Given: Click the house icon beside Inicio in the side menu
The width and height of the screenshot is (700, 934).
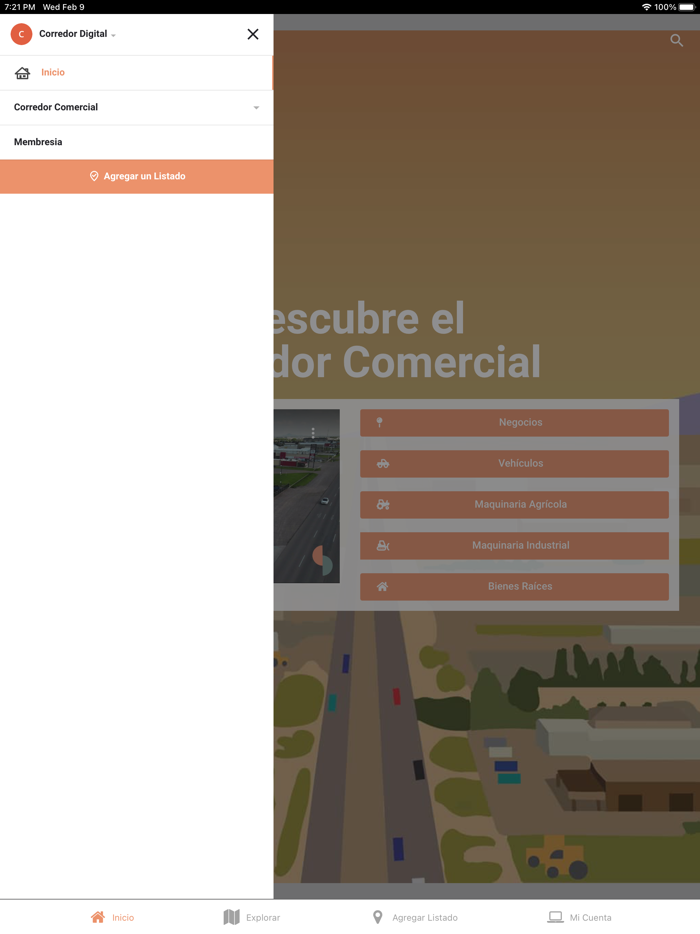Looking at the screenshot, I should coord(23,73).
